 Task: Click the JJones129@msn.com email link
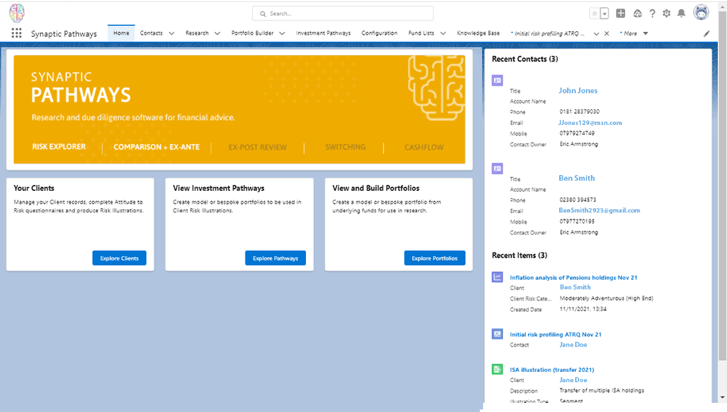pos(590,123)
